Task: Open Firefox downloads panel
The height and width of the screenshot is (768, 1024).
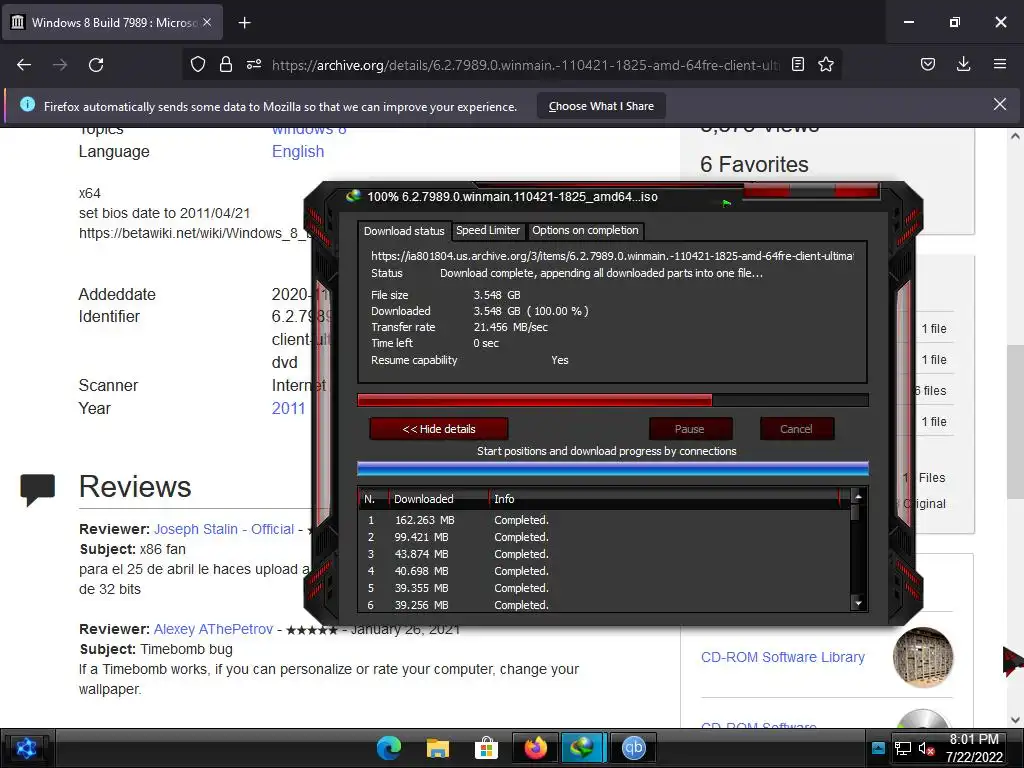Action: (x=963, y=64)
